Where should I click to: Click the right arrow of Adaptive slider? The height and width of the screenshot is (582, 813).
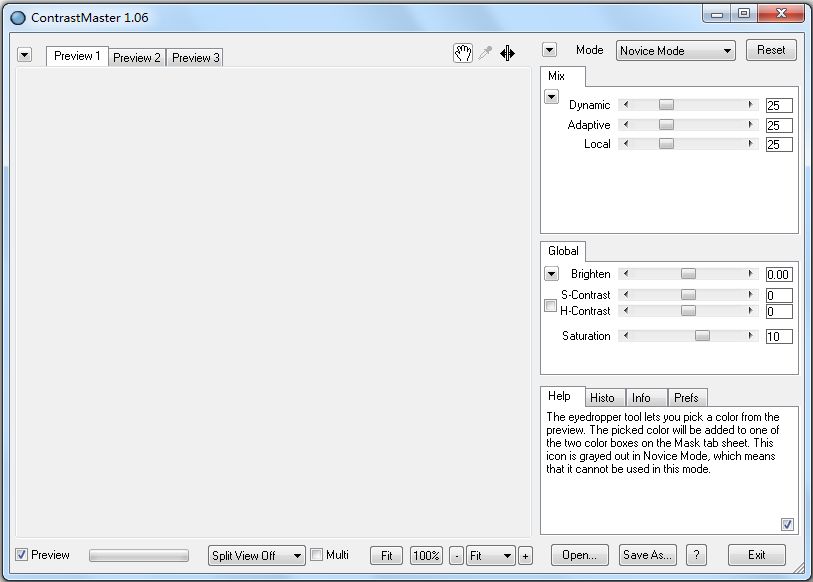(x=750, y=124)
